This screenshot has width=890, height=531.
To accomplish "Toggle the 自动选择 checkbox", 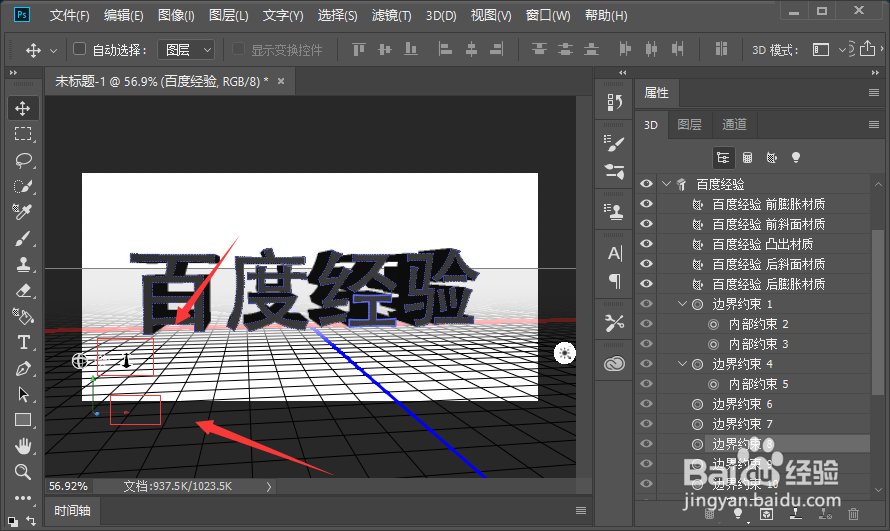I will [79, 49].
